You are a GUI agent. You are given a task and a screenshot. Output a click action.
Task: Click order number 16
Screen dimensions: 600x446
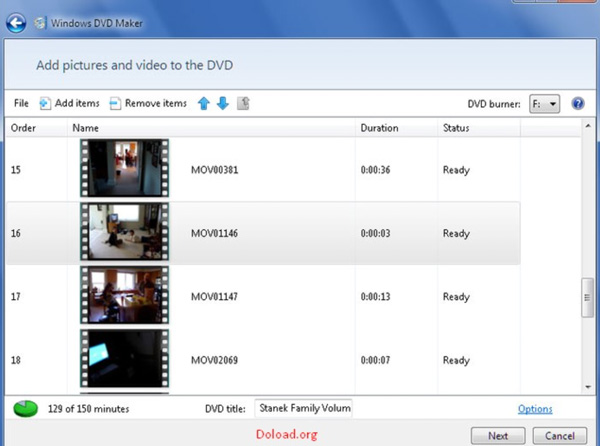tap(16, 233)
